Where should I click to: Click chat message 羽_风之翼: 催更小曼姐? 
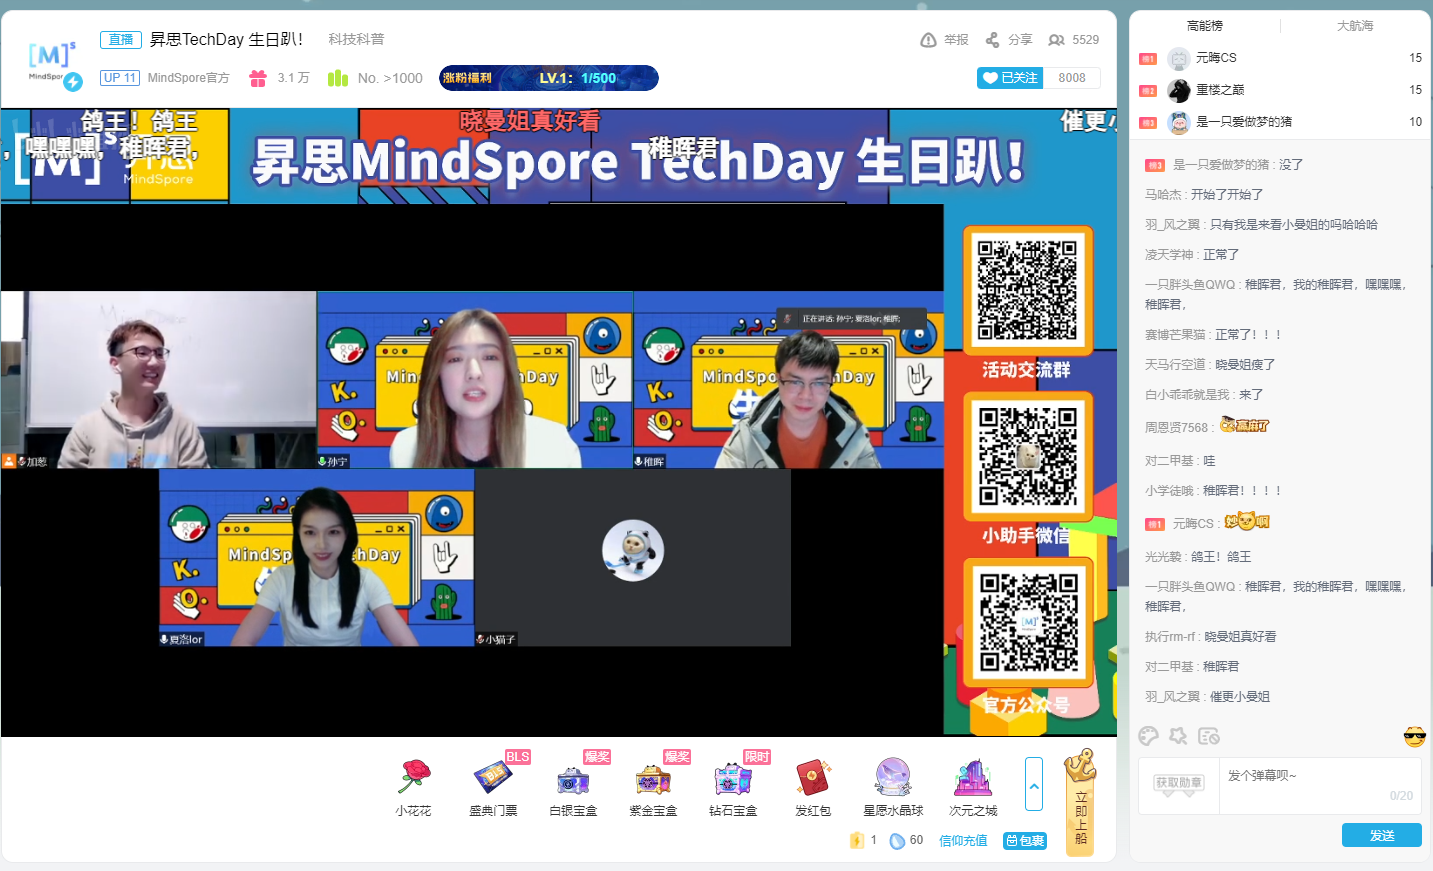click(1207, 697)
